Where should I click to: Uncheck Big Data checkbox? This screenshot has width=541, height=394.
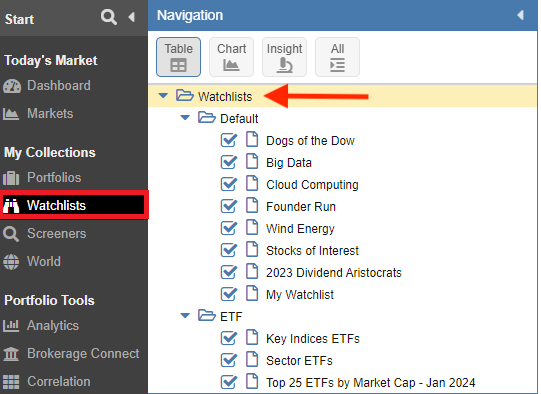point(229,162)
